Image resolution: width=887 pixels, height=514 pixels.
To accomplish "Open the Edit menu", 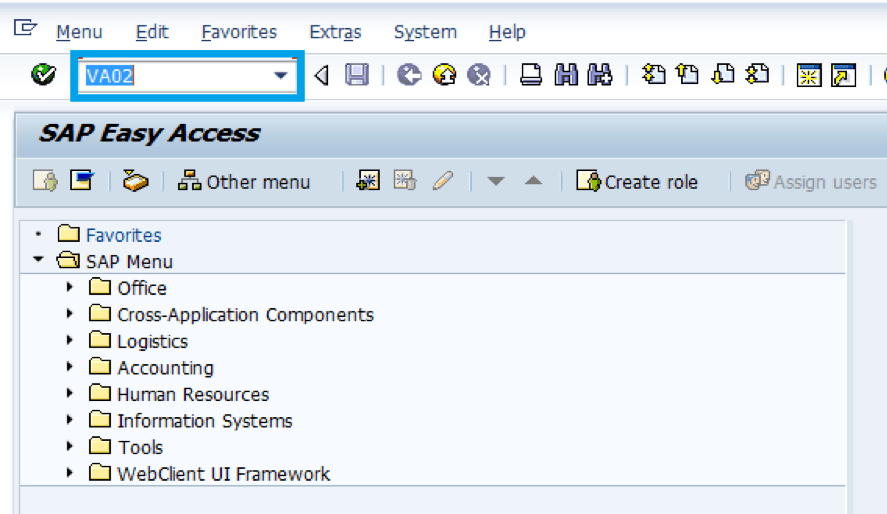I will click(x=152, y=32).
